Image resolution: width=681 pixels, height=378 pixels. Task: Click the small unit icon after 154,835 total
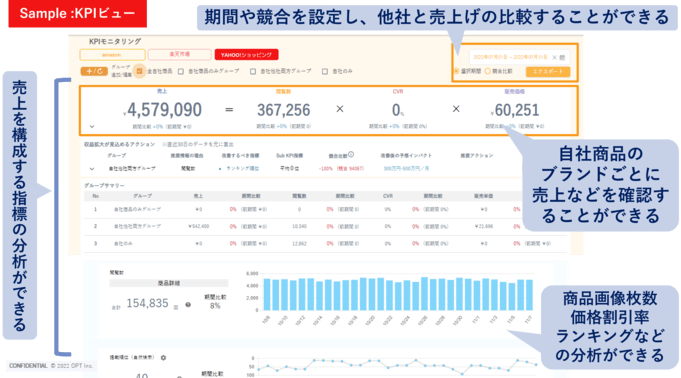coord(176,307)
